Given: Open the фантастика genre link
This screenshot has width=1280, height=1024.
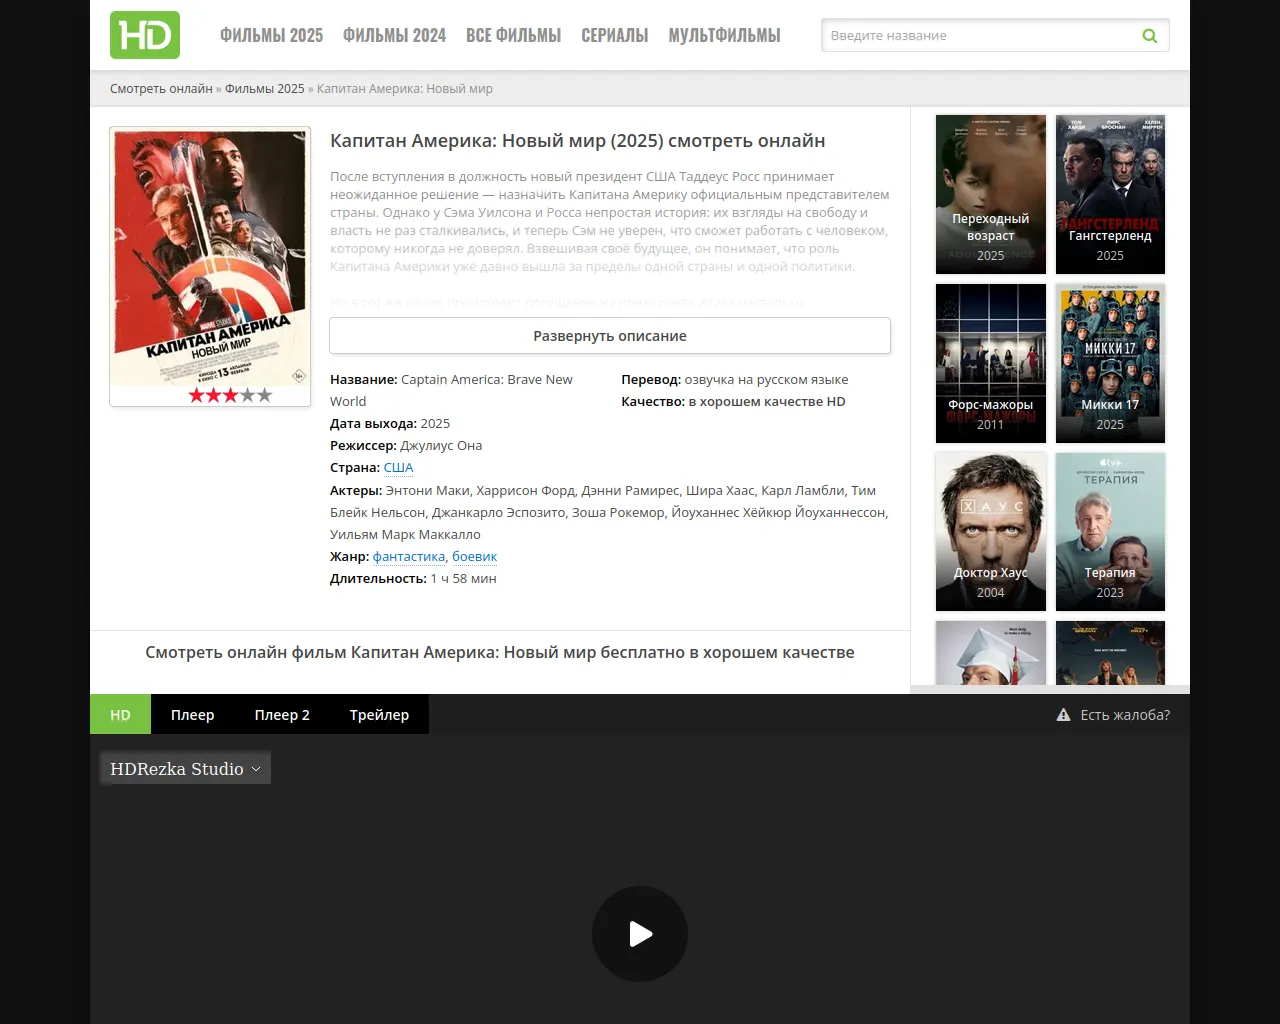Looking at the screenshot, I should [x=409, y=556].
